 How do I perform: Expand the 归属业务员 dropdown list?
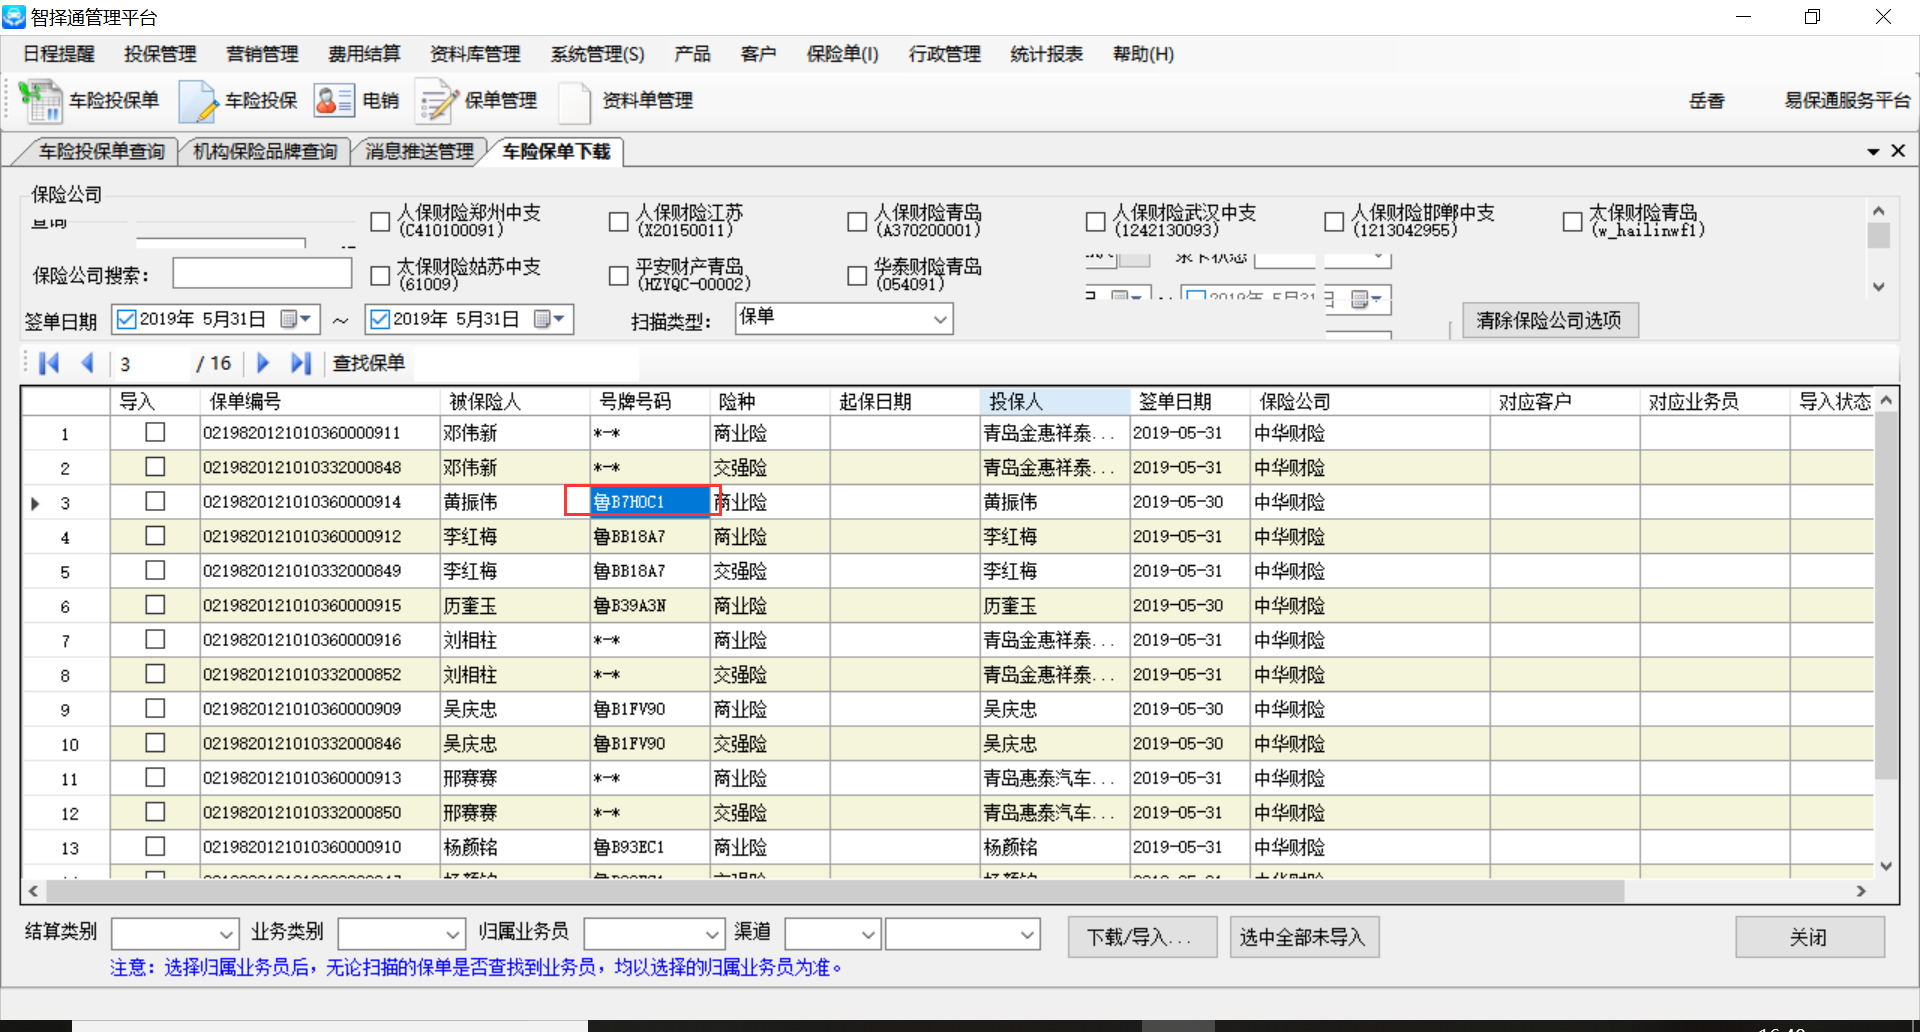tap(712, 935)
